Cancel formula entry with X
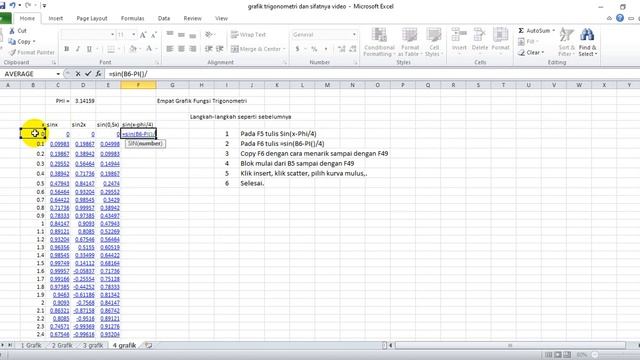This screenshot has height=360, width=640. (x=78, y=74)
